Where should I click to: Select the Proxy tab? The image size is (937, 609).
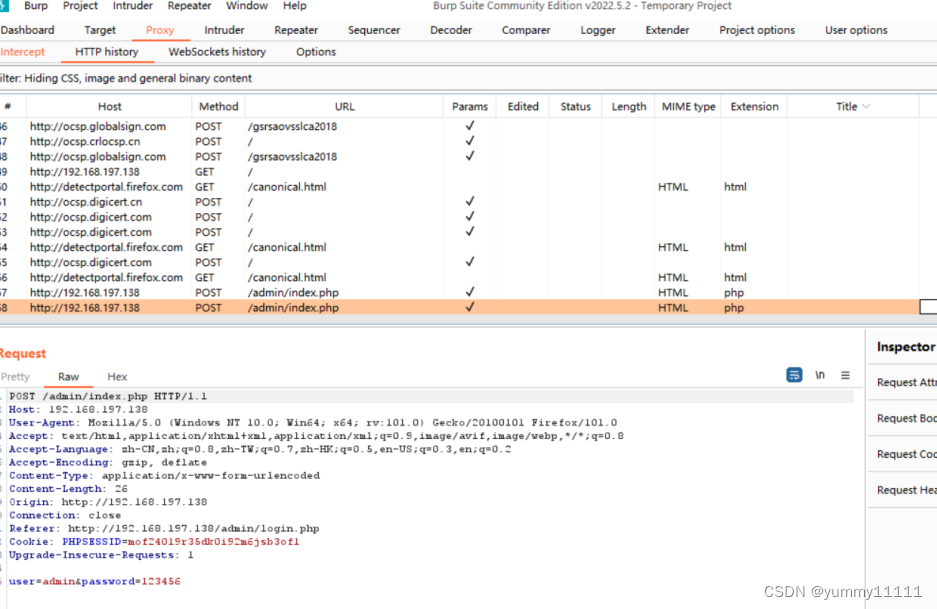tap(160, 30)
